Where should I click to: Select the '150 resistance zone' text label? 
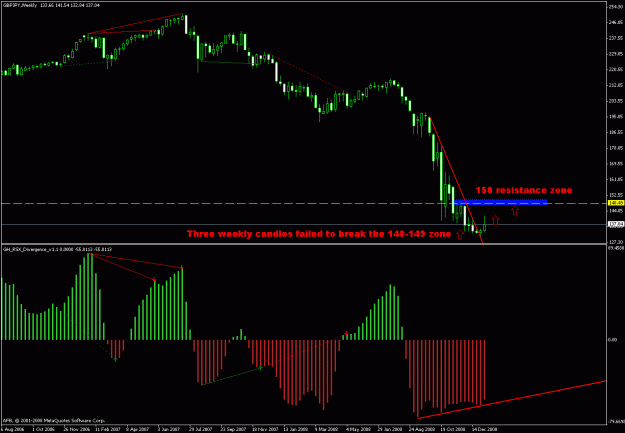click(x=524, y=190)
